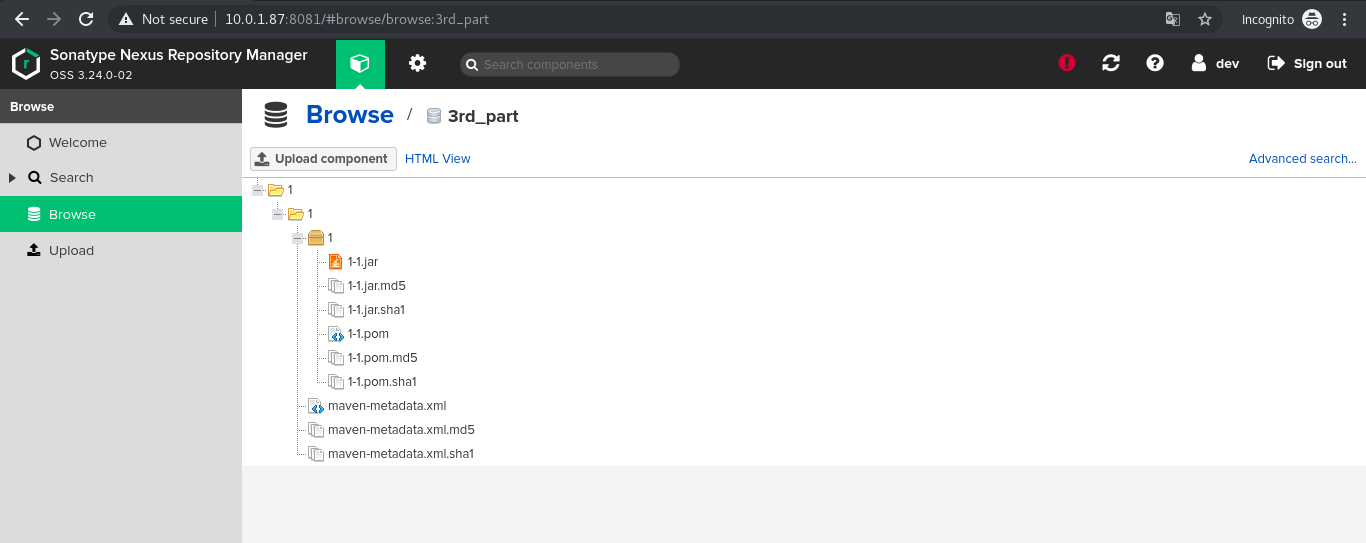The image size is (1366, 543).
Task: Click the Sonatype Nexus logo icon
Action: tap(25, 64)
